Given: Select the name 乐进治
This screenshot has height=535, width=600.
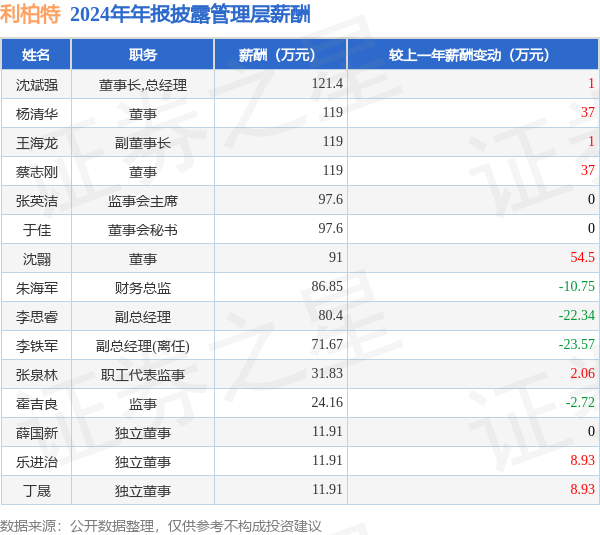Looking at the screenshot, I should pyautogui.click(x=37, y=462).
